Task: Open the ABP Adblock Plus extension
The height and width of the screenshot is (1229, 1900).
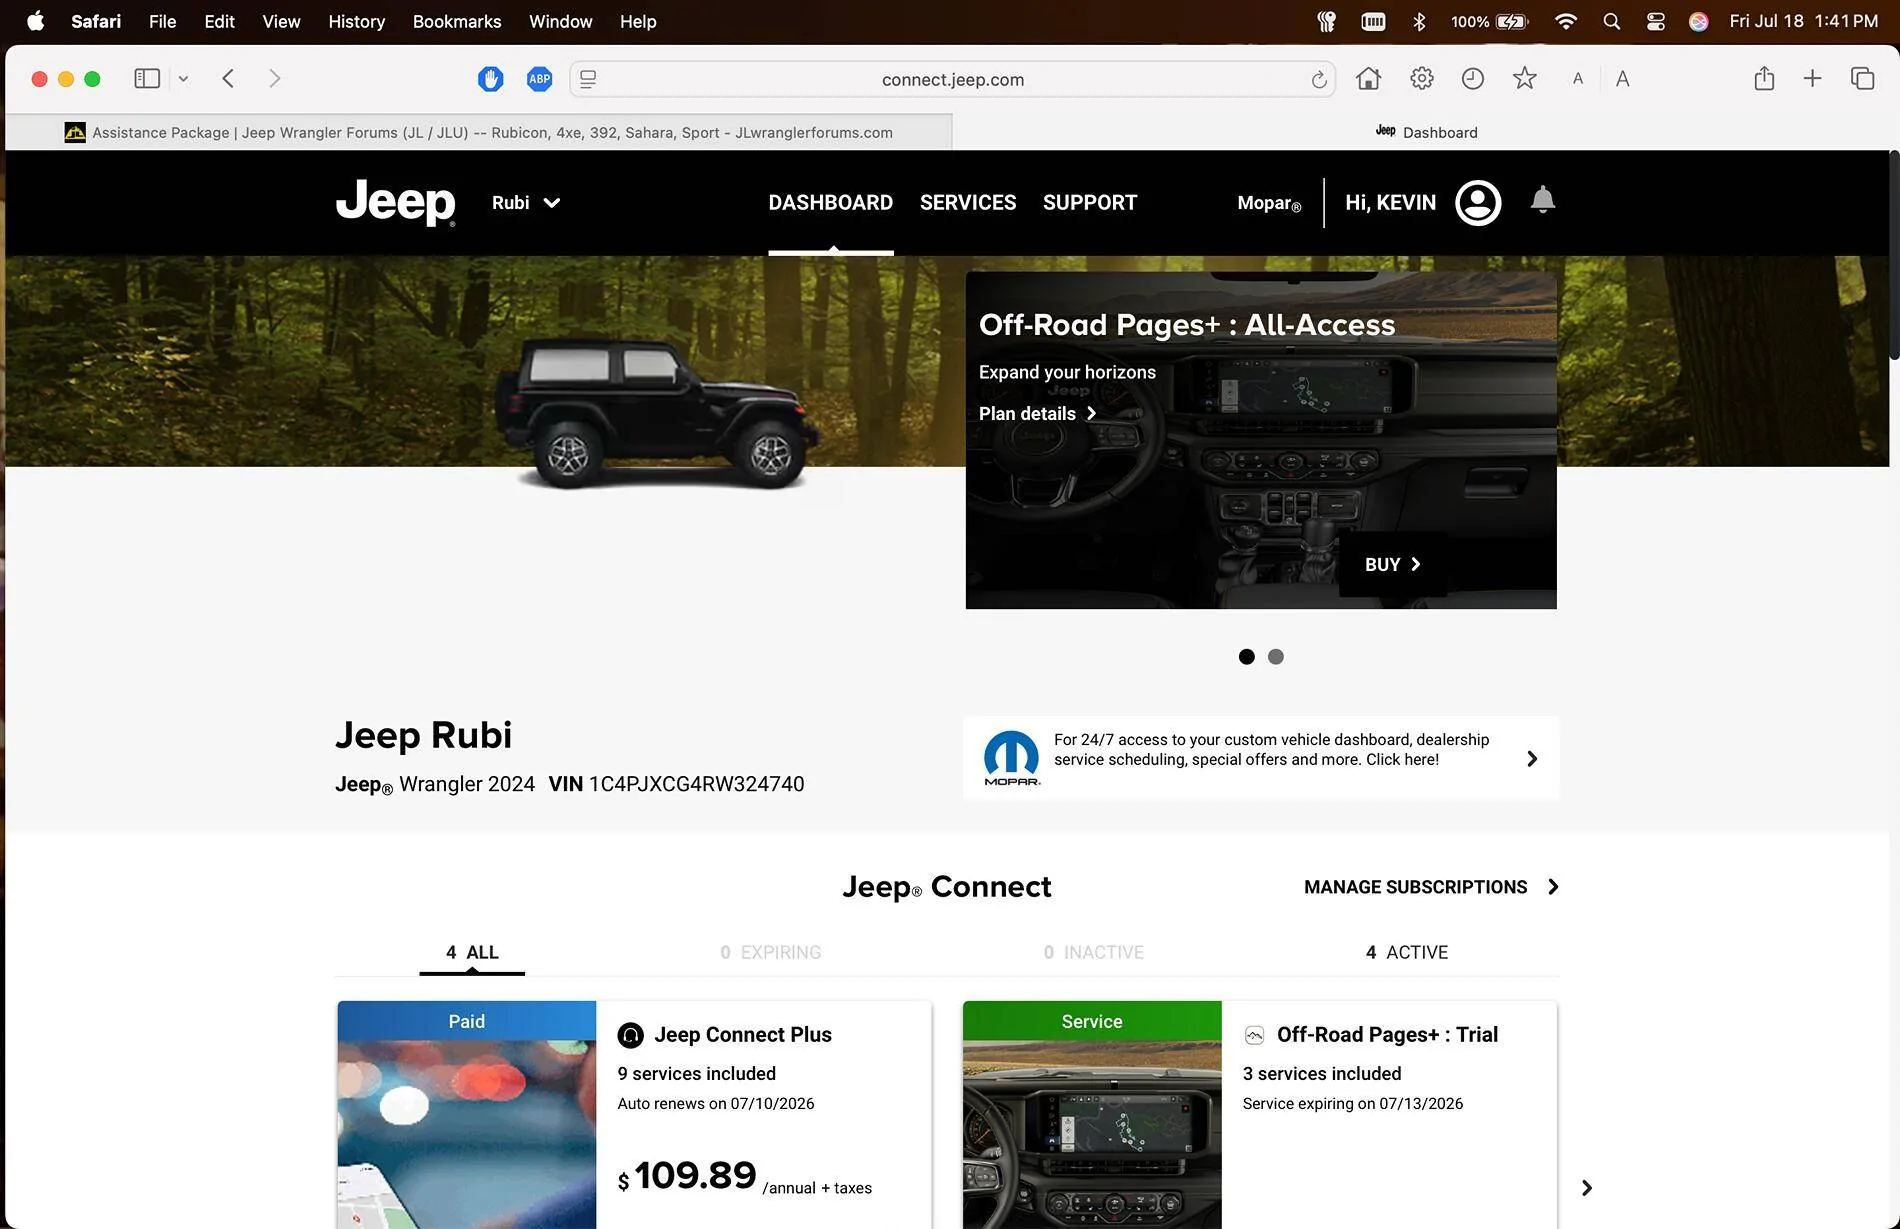Action: point(539,79)
